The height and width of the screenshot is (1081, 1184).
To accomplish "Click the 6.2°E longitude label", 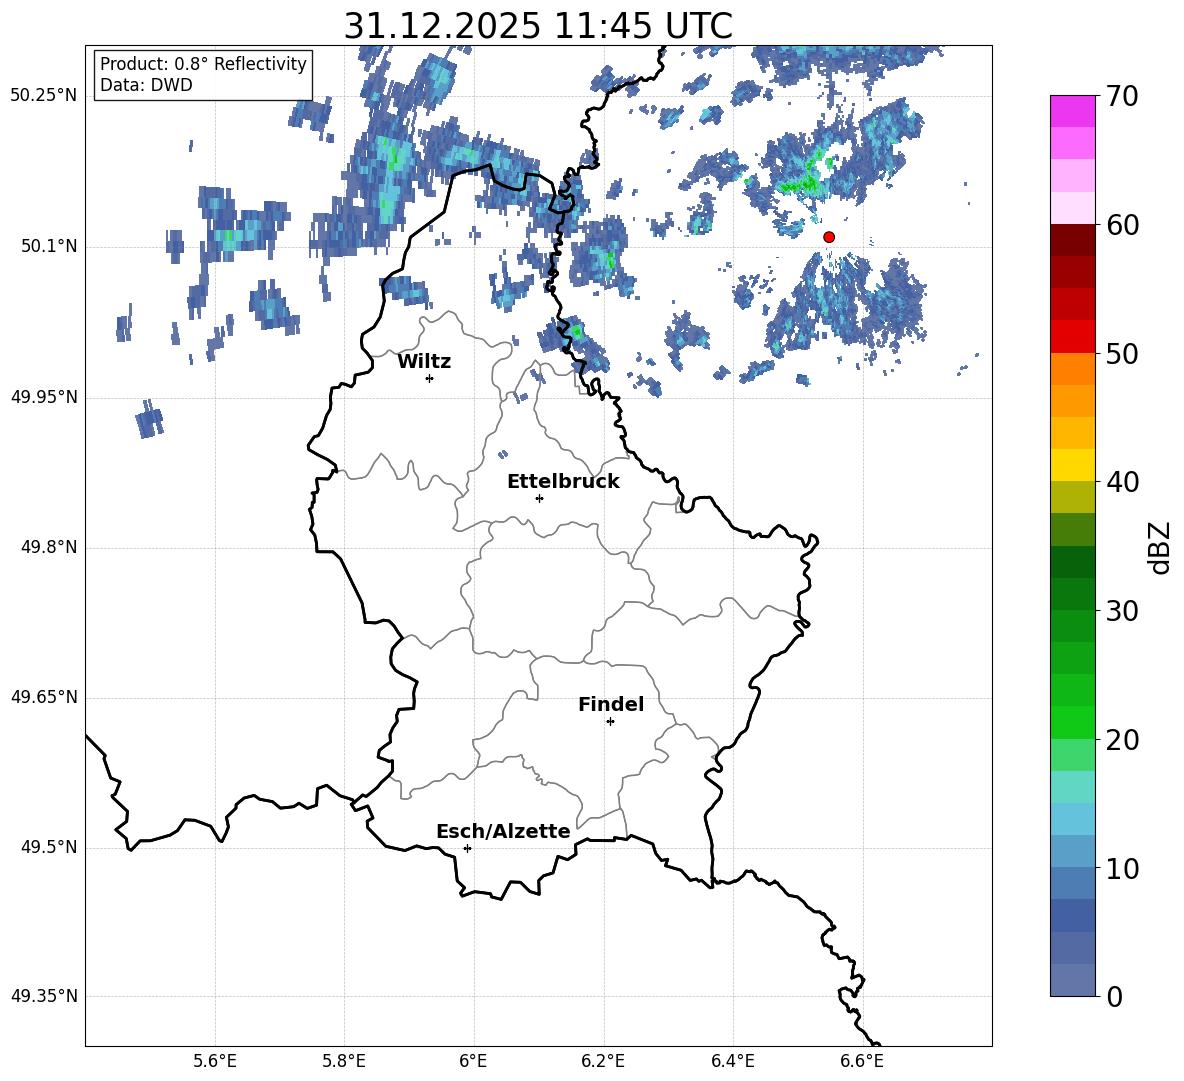I will [x=603, y=1061].
